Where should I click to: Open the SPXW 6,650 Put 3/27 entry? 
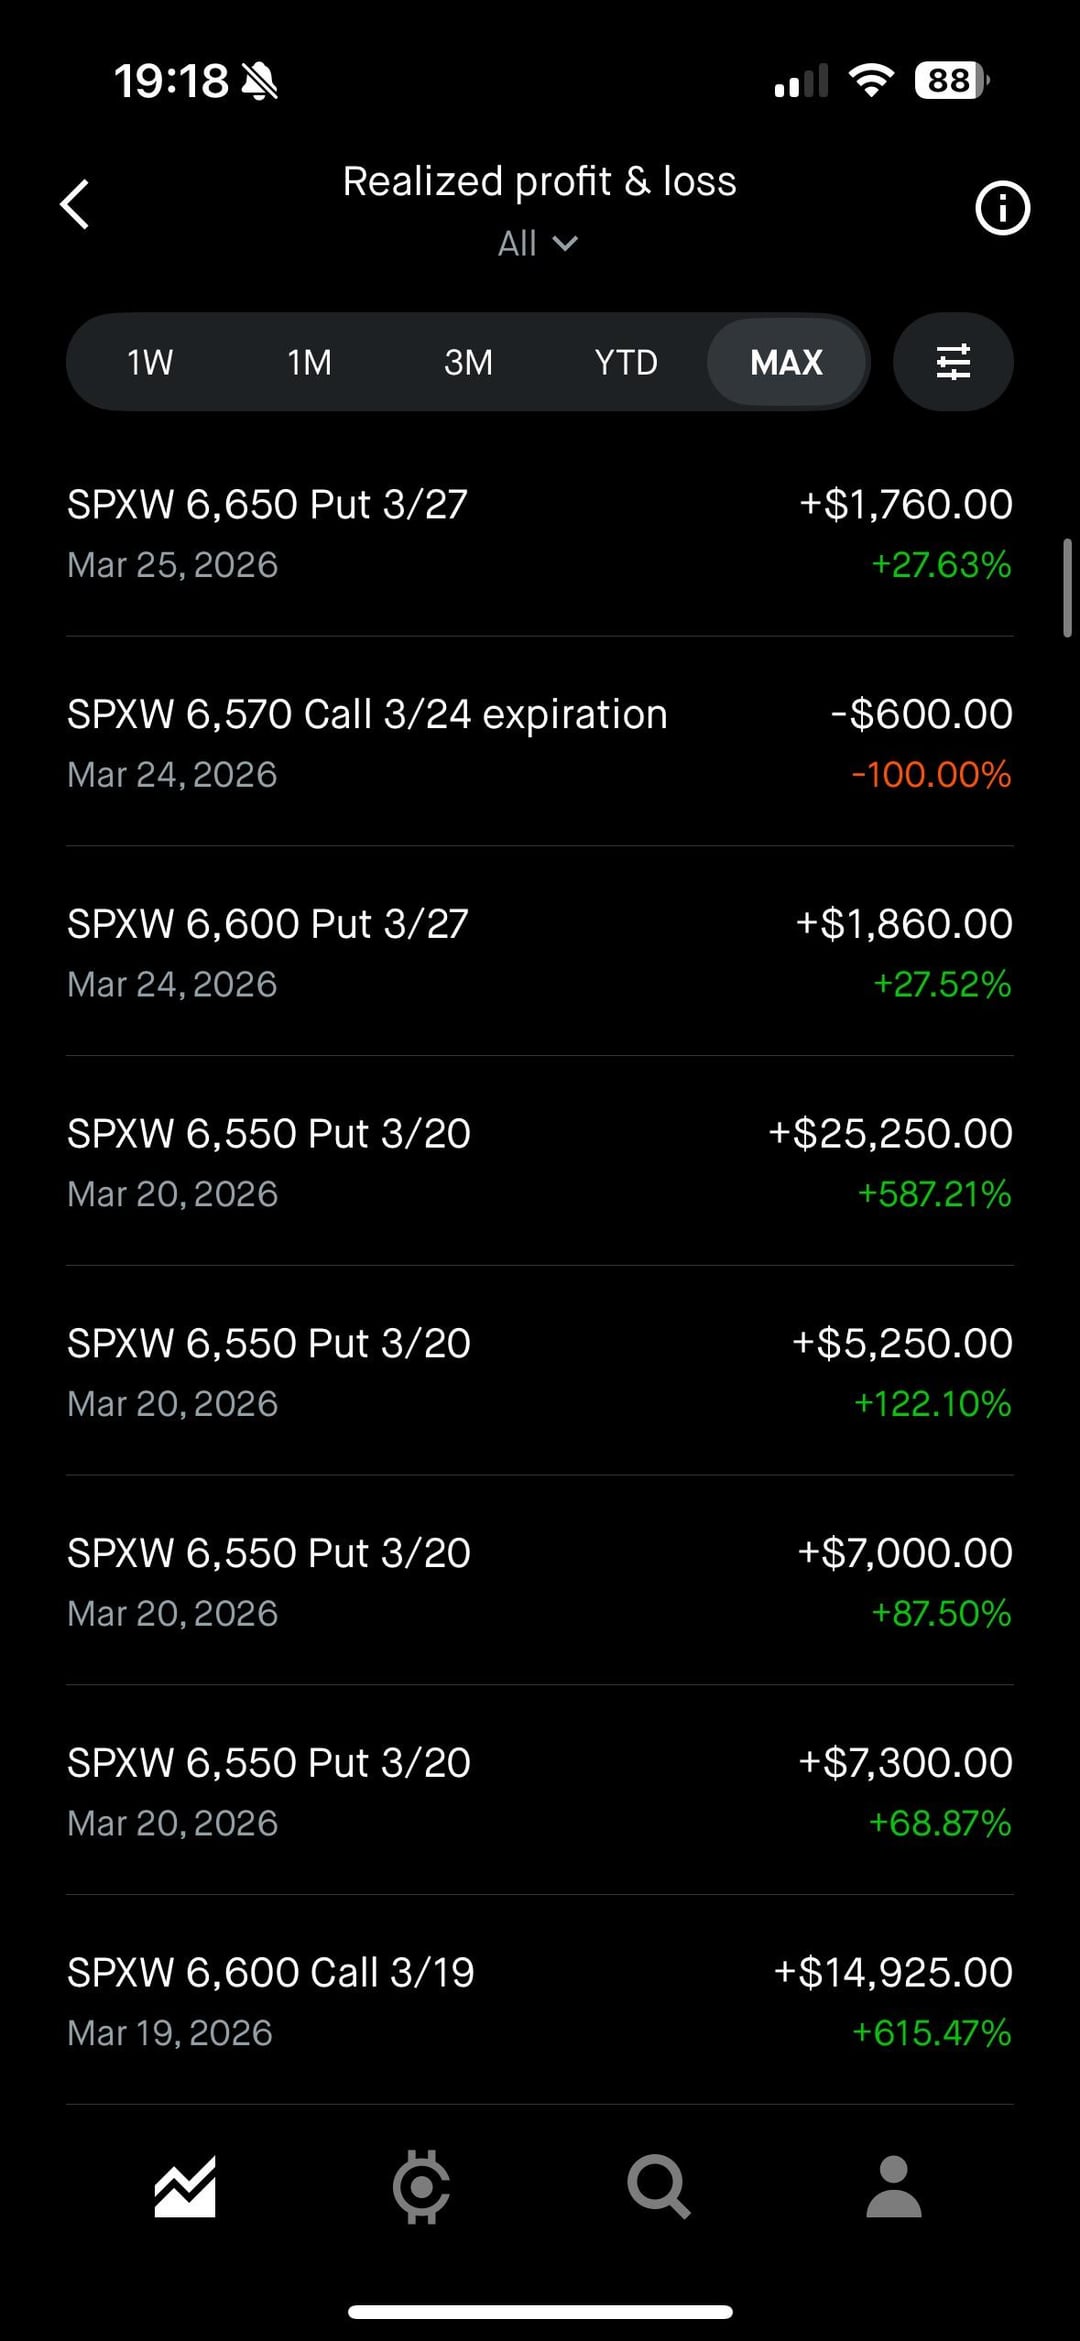pos(540,533)
